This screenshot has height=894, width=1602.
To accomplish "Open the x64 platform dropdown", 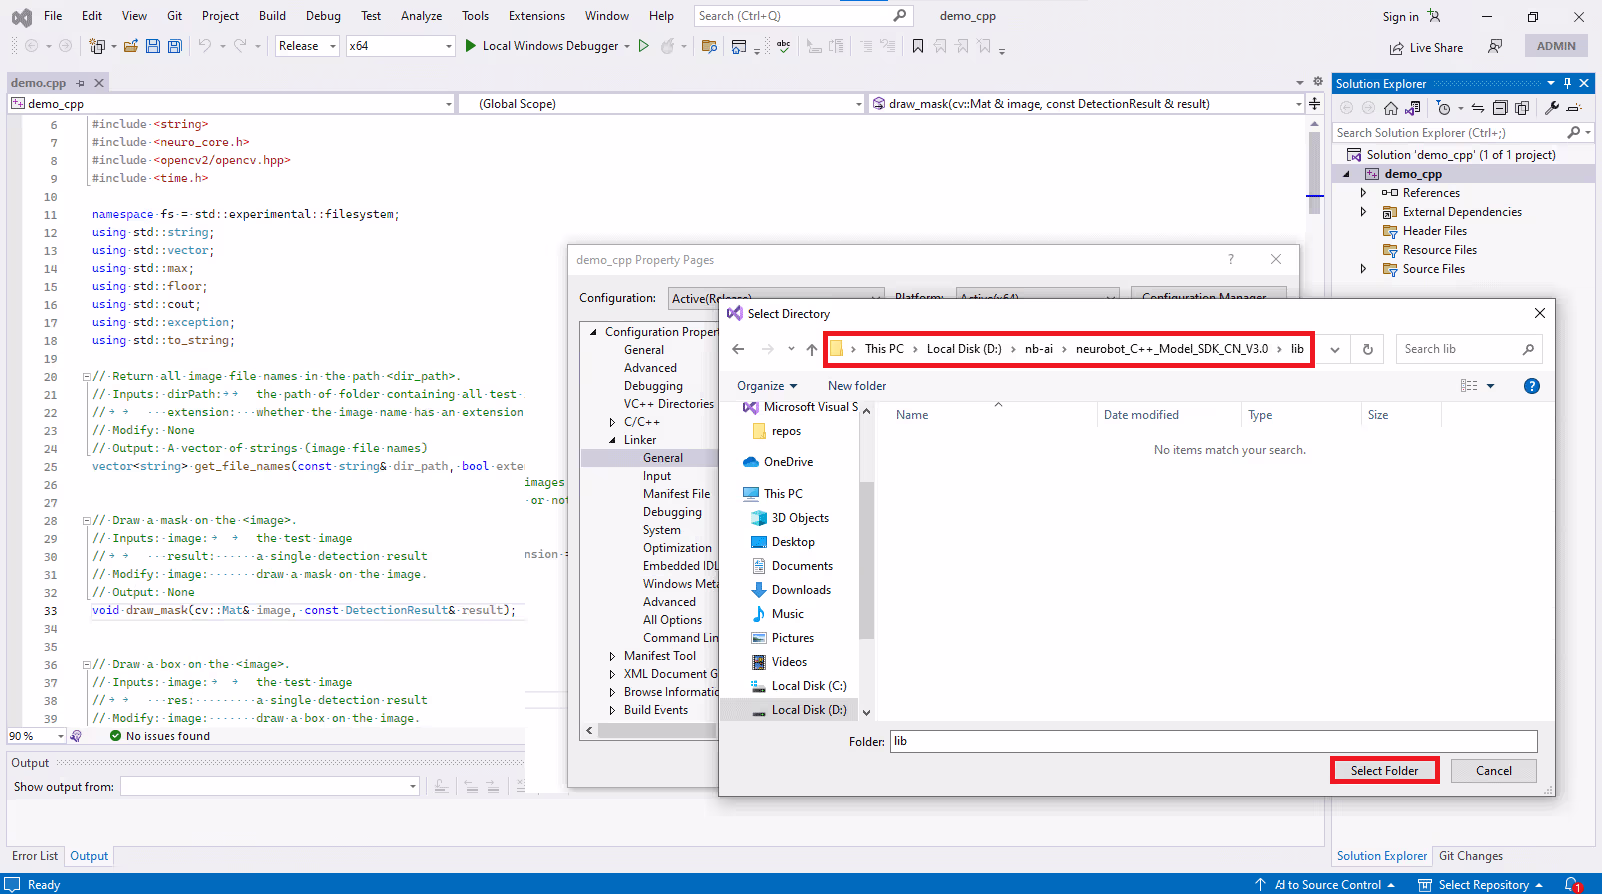I will click(x=448, y=46).
